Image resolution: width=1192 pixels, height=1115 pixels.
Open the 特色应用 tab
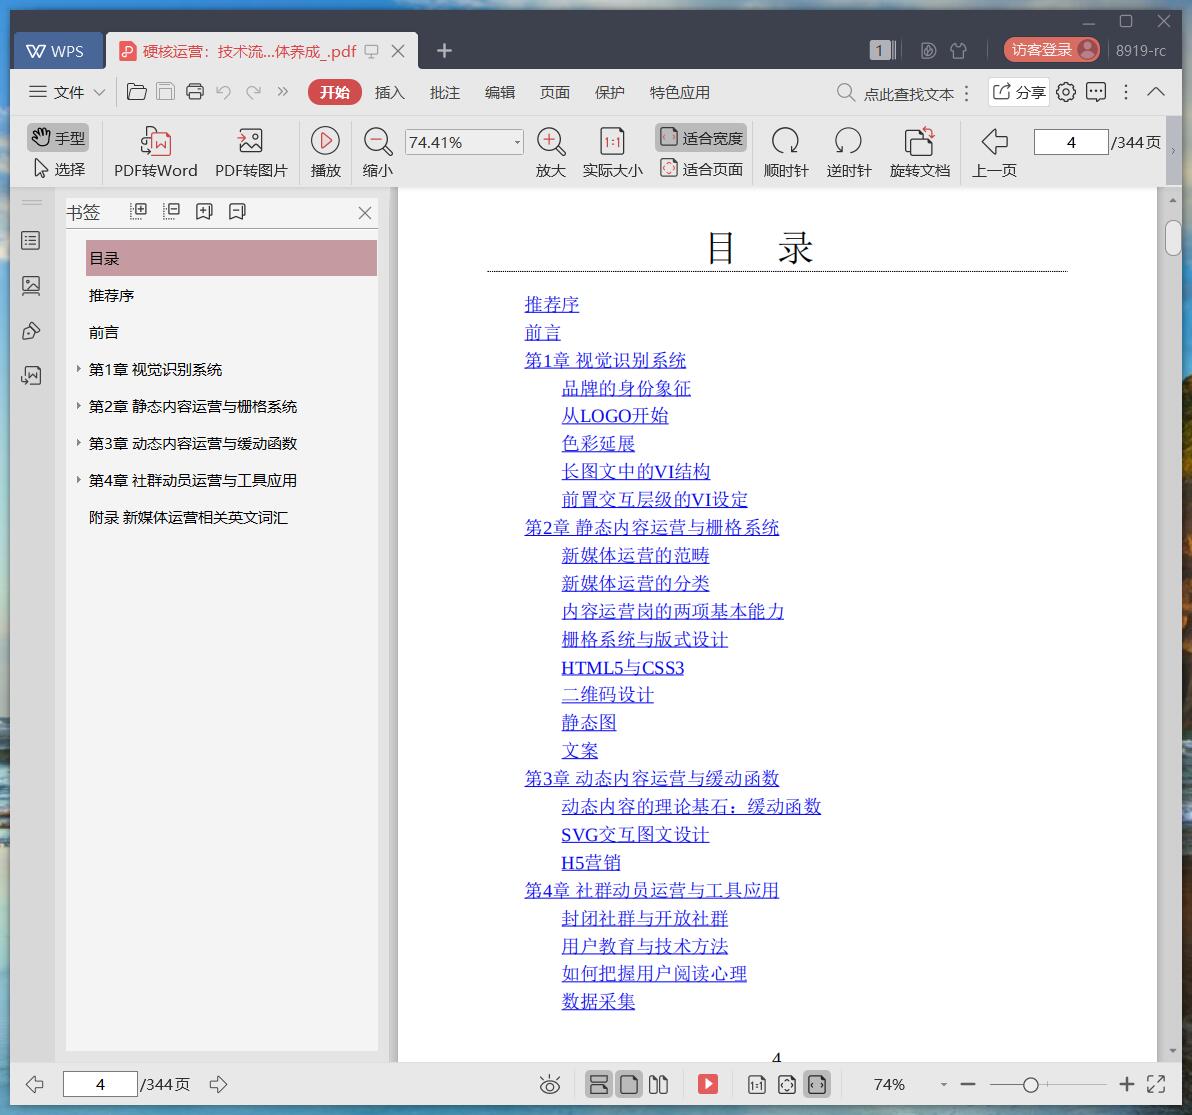(680, 92)
